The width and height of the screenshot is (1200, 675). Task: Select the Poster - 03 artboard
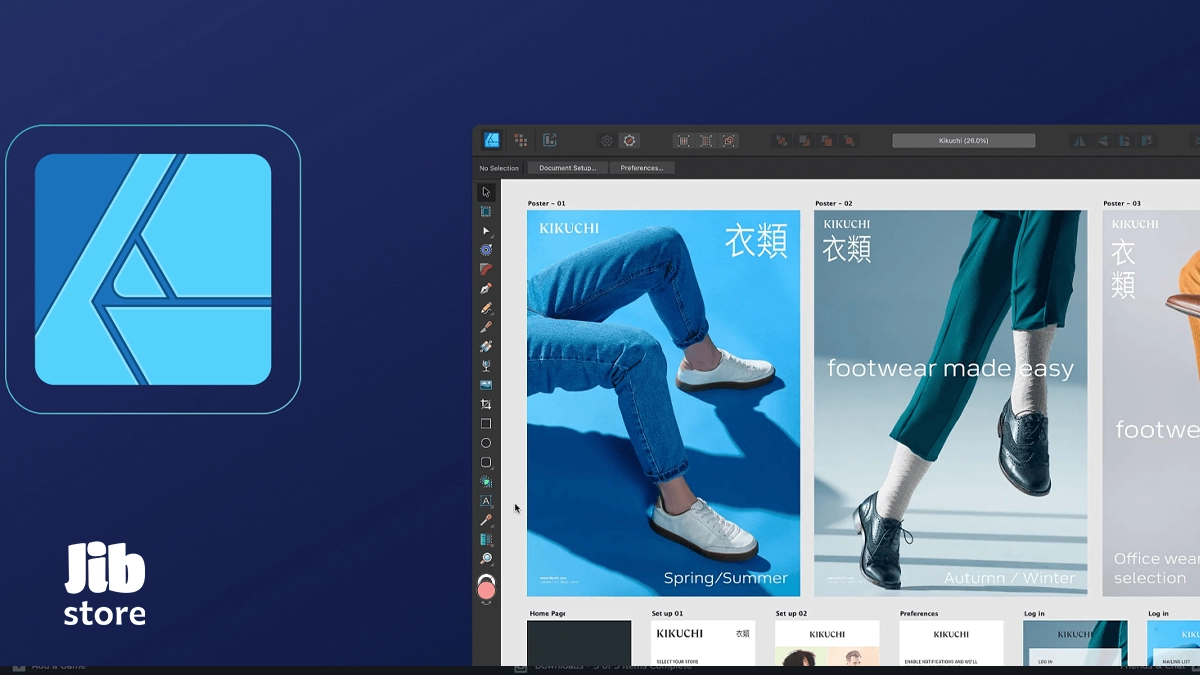(1151, 403)
